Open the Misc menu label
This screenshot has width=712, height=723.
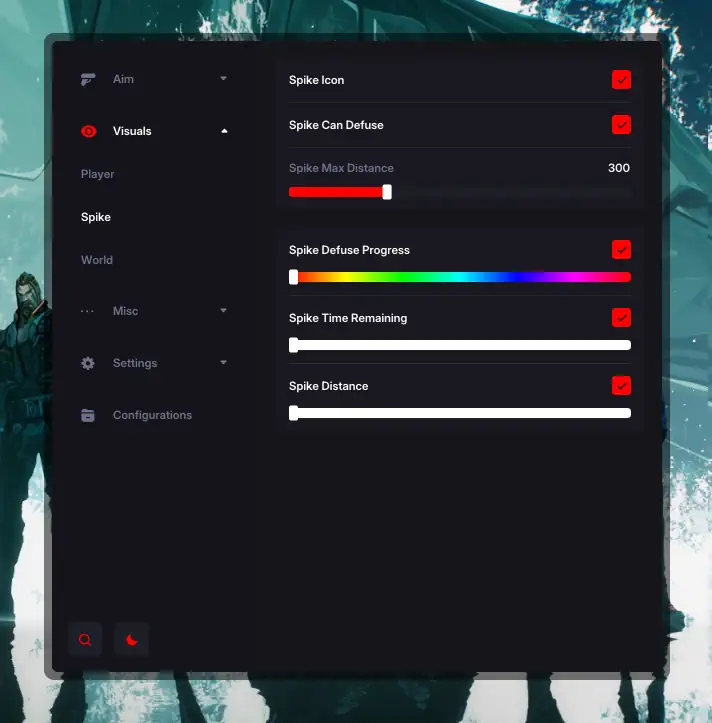click(x=125, y=311)
